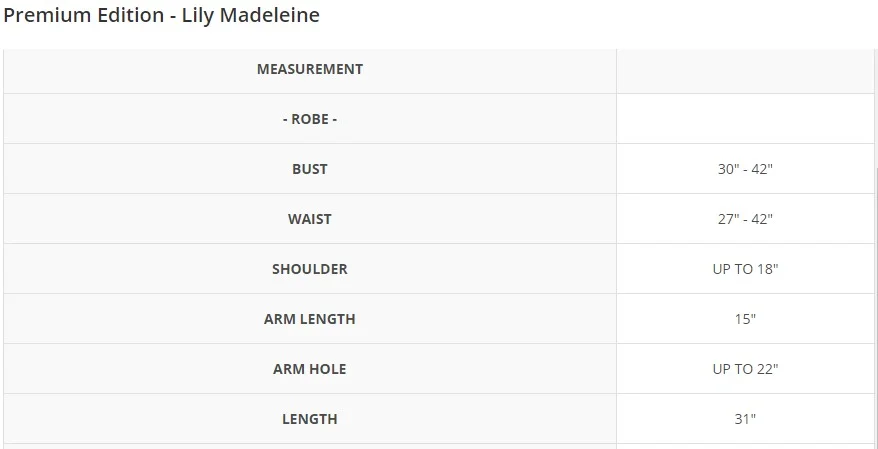Click the vertical scrollbar at right edge

pos(876,308)
